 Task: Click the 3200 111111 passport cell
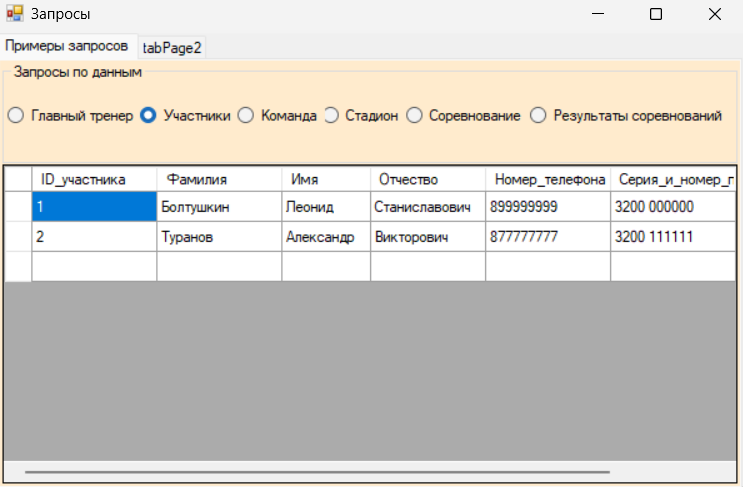coord(673,236)
